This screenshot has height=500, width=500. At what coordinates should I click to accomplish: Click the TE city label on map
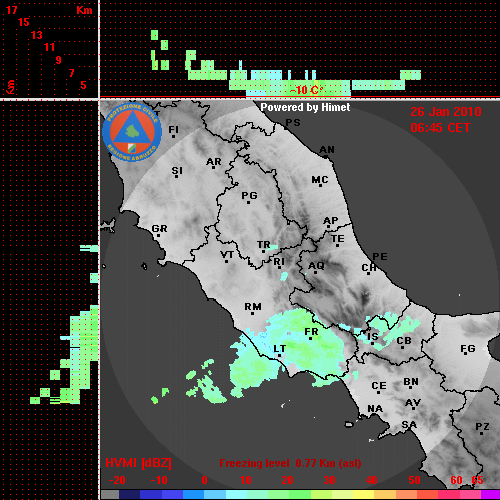click(x=338, y=239)
